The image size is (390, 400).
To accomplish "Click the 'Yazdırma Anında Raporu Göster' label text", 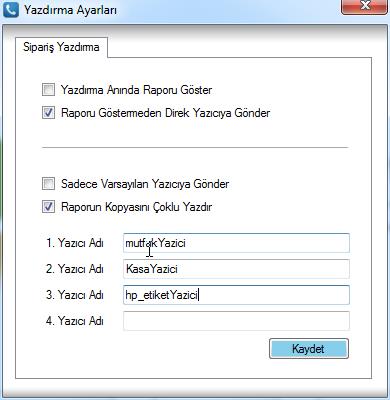I will click(x=136, y=90).
